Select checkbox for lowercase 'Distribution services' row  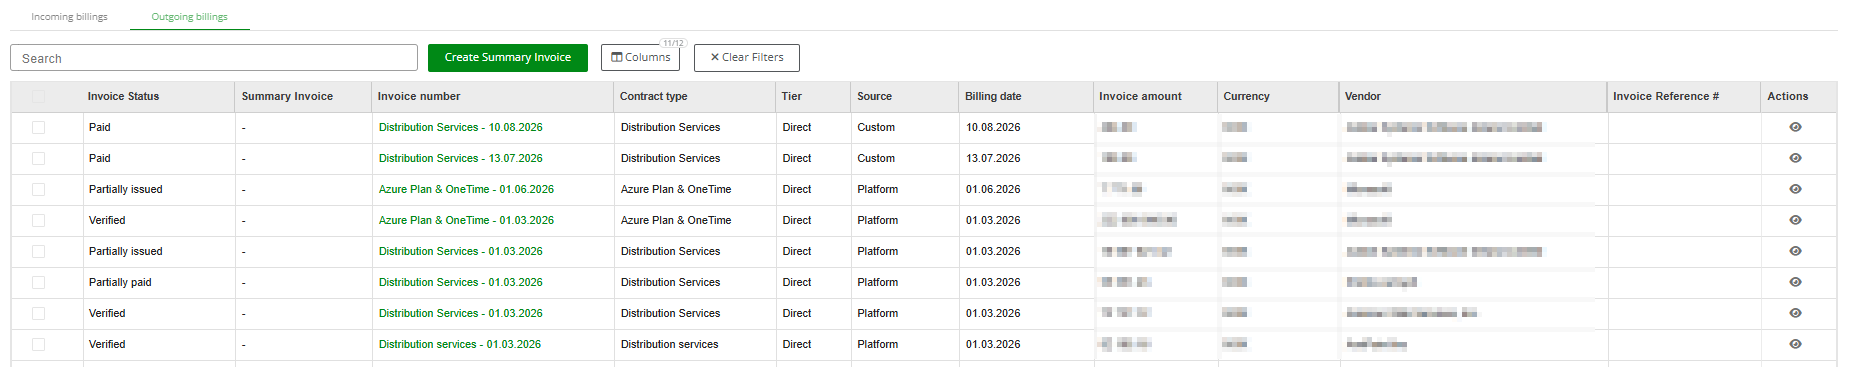tap(38, 345)
